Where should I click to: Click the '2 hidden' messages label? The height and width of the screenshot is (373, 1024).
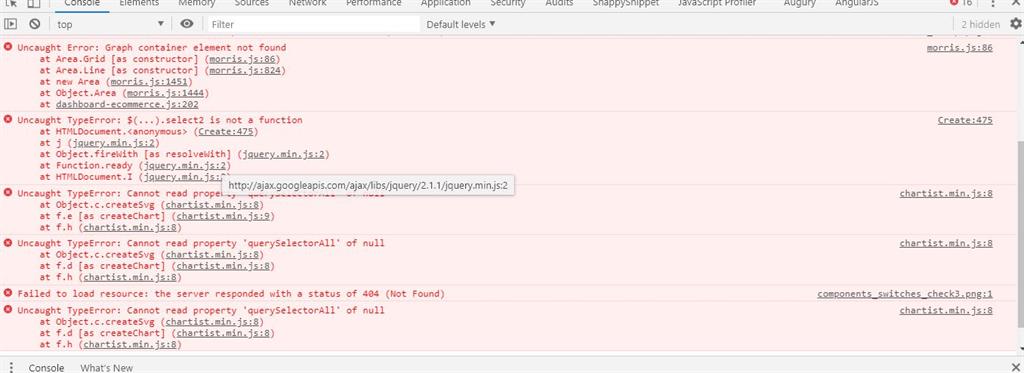tap(980, 24)
